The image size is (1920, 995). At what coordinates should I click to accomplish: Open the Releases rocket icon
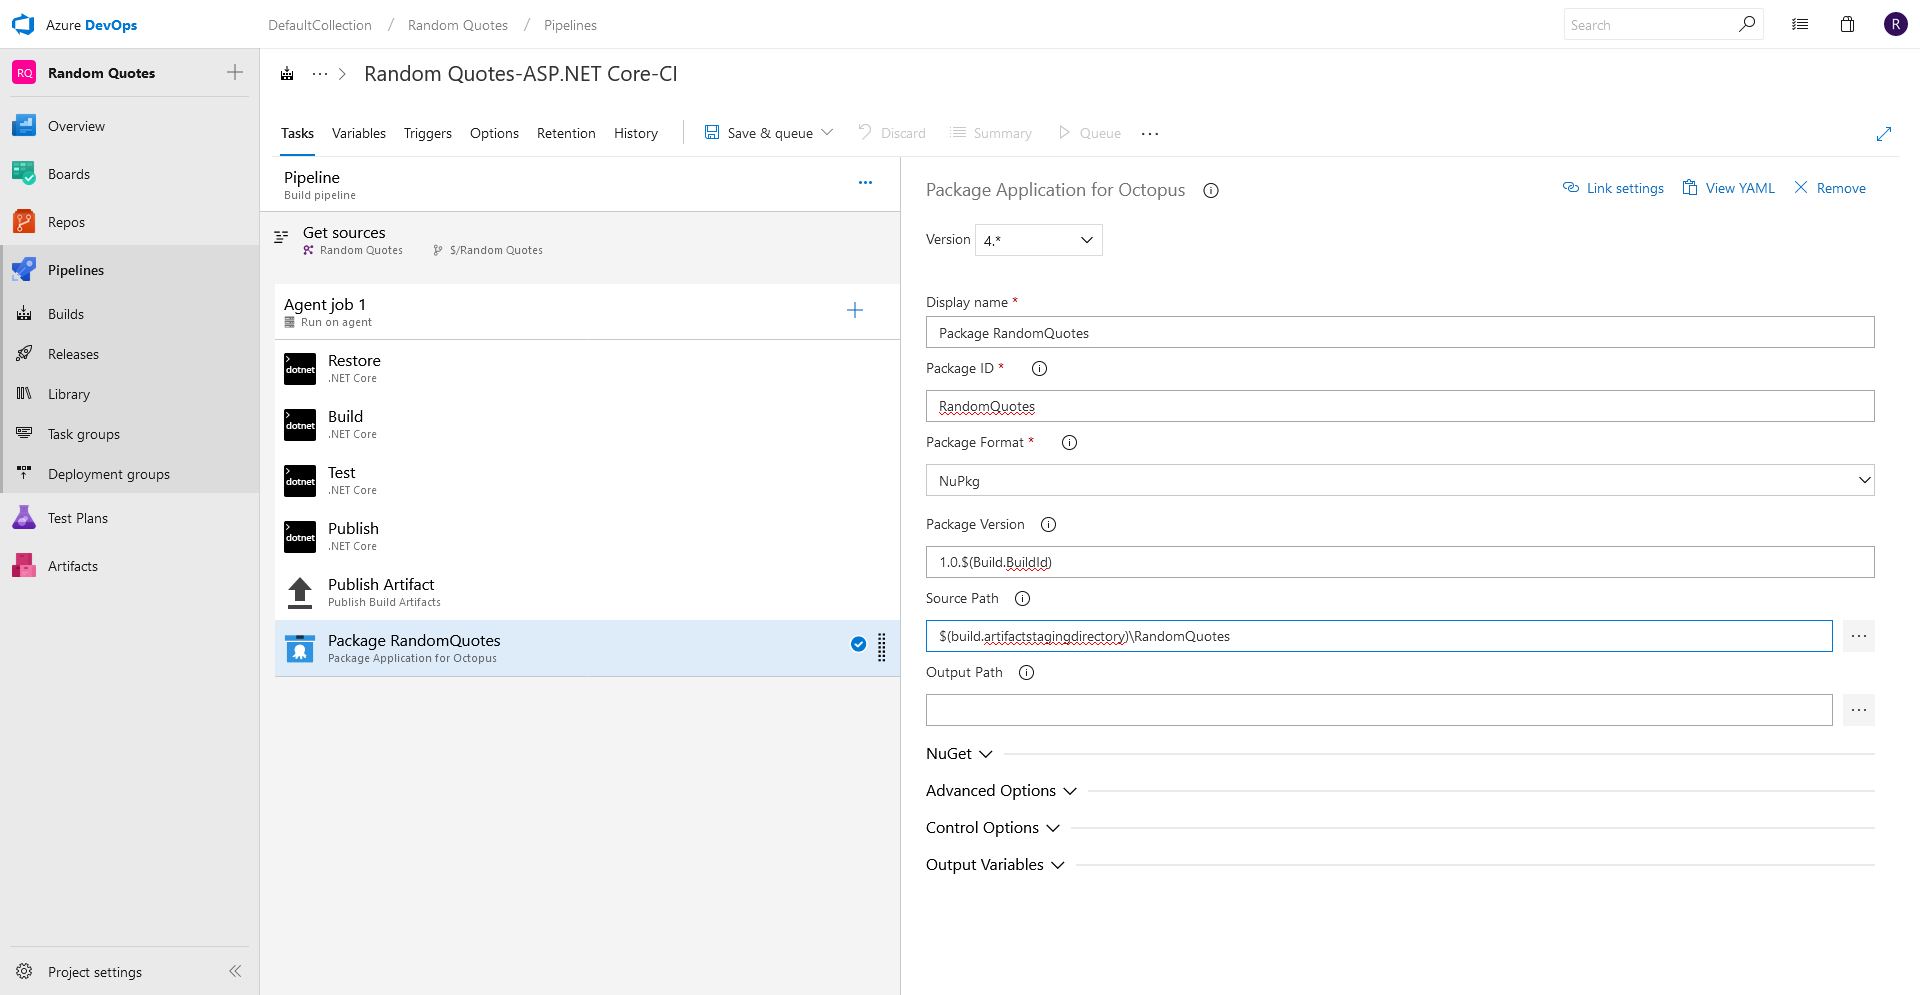[x=24, y=354]
